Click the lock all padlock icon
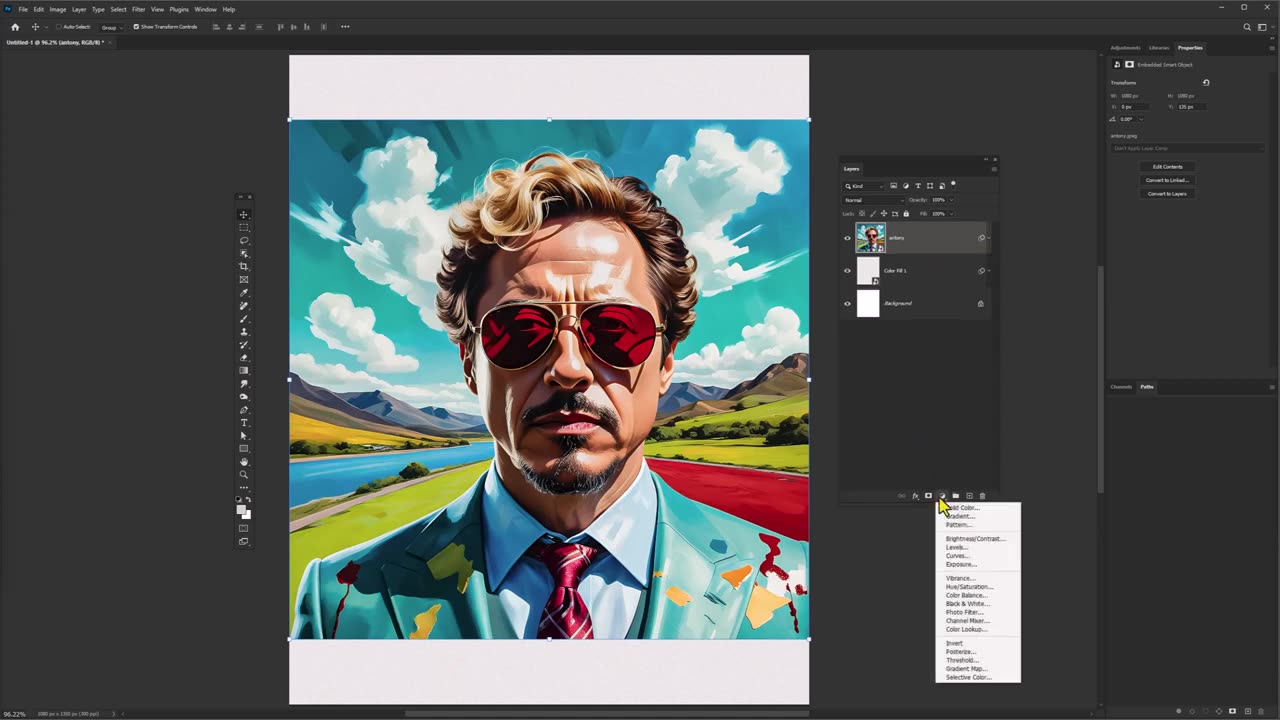The image size is (1280, 720). pos(906,214)
